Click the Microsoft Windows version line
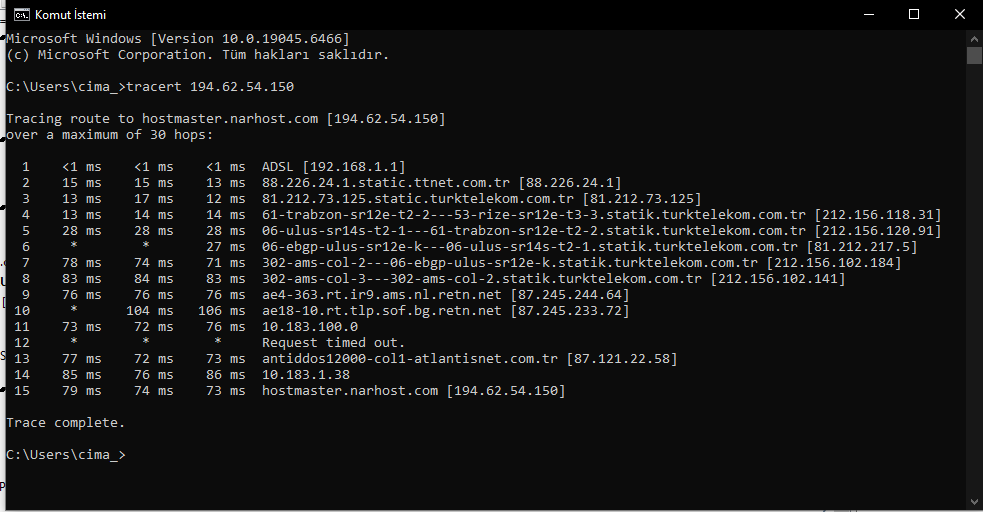The image size is (983, 512). (x=178, y=39)
